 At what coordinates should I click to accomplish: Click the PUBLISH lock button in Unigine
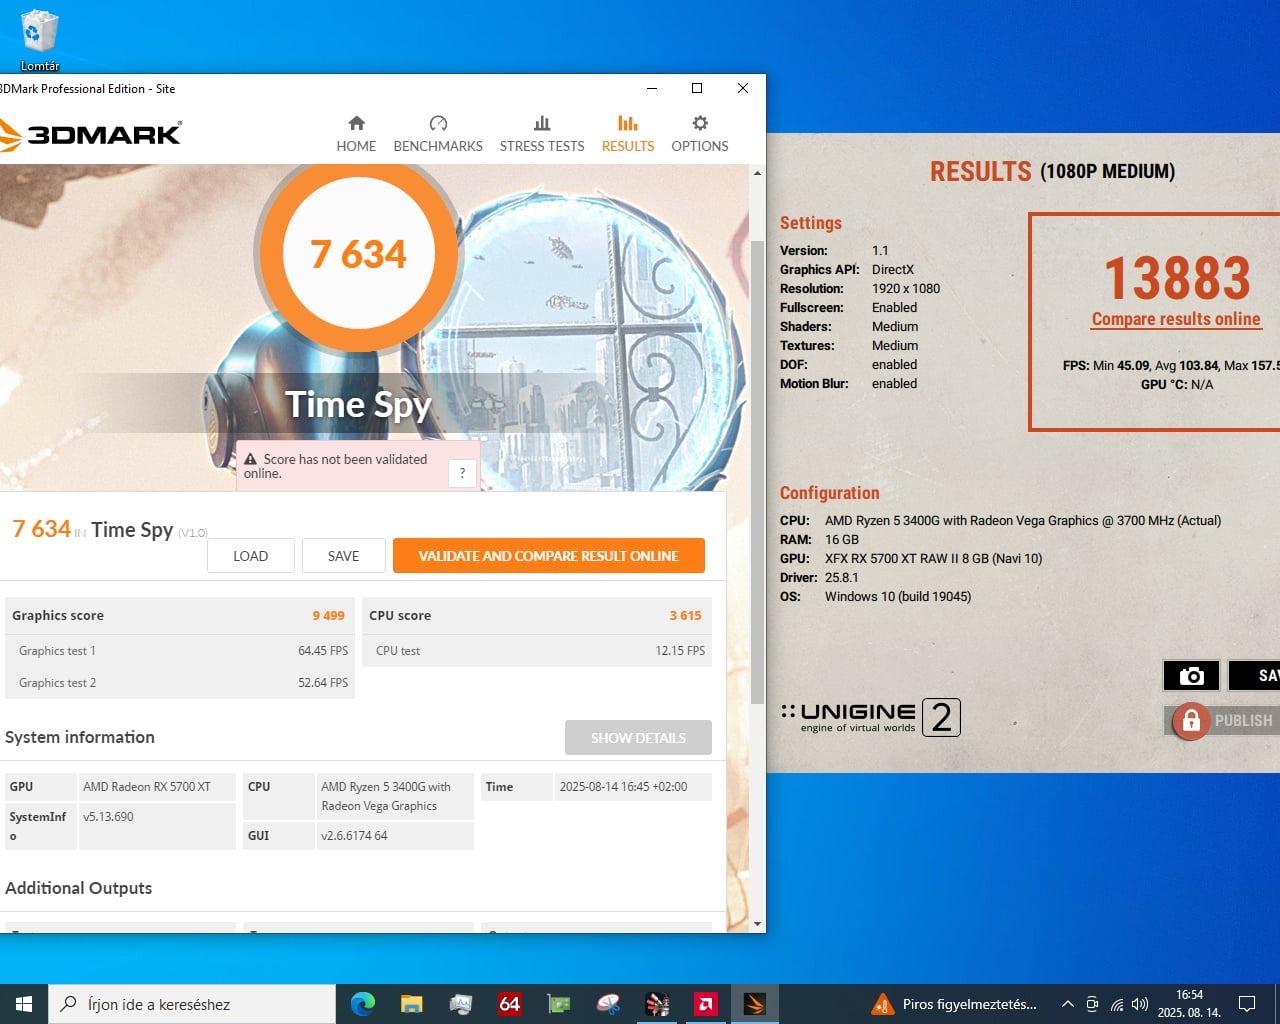coord(1221,720)
